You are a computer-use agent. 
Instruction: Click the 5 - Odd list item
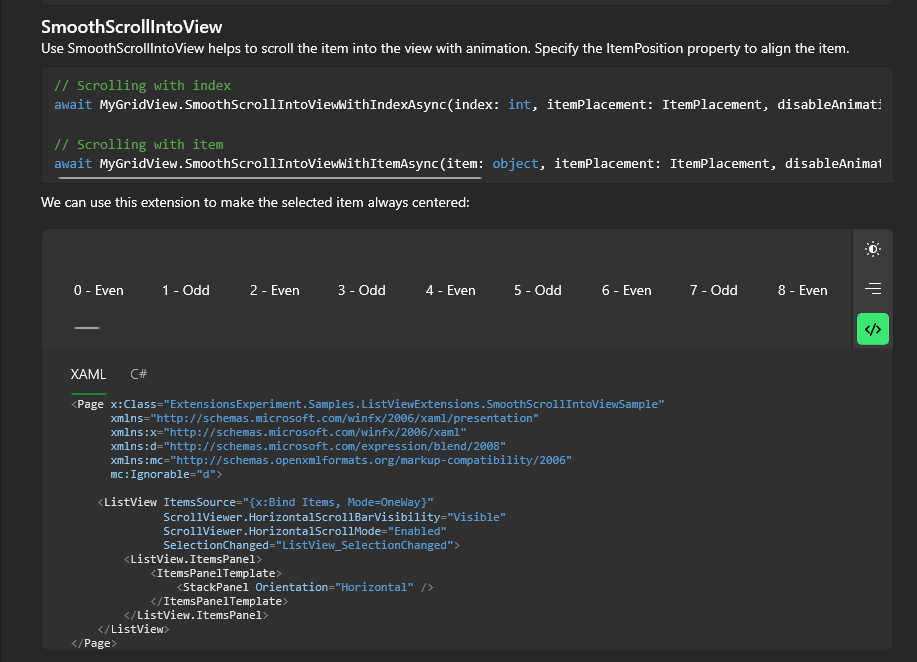537,290
